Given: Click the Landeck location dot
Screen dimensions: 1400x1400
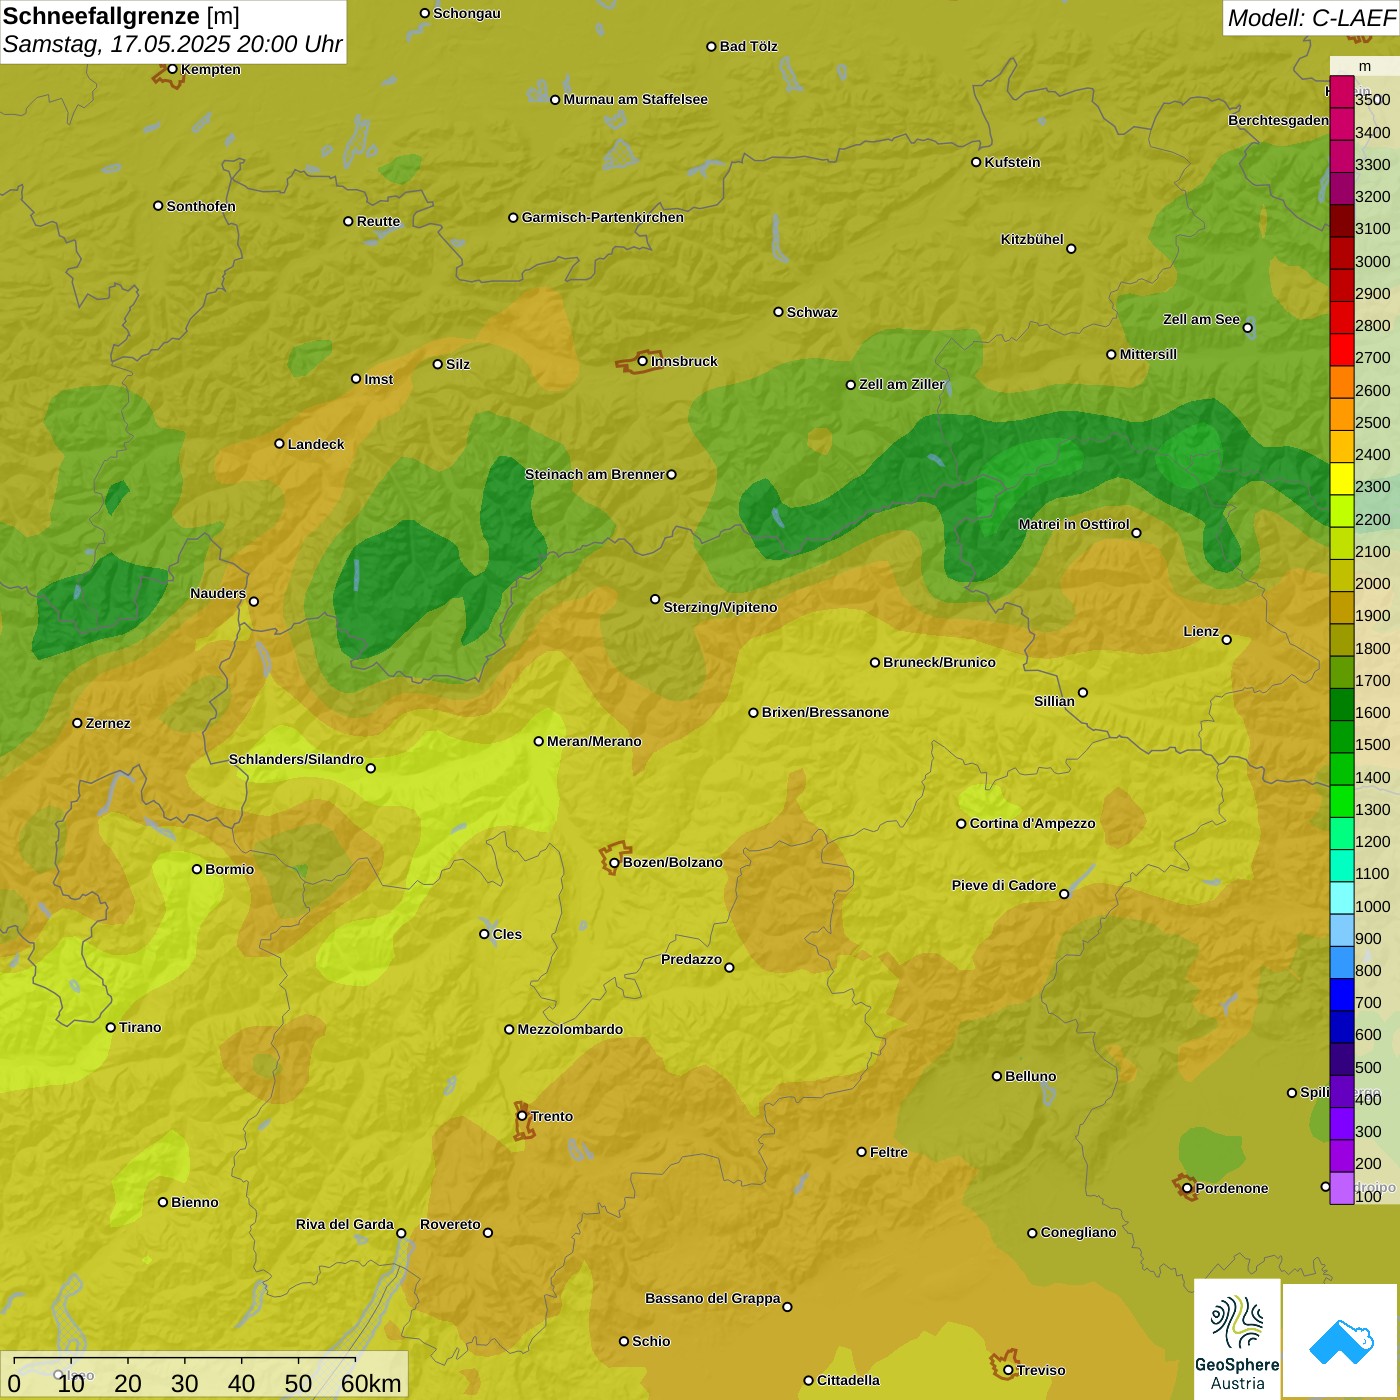Looking at the screenshot, I should click(280, 444).
